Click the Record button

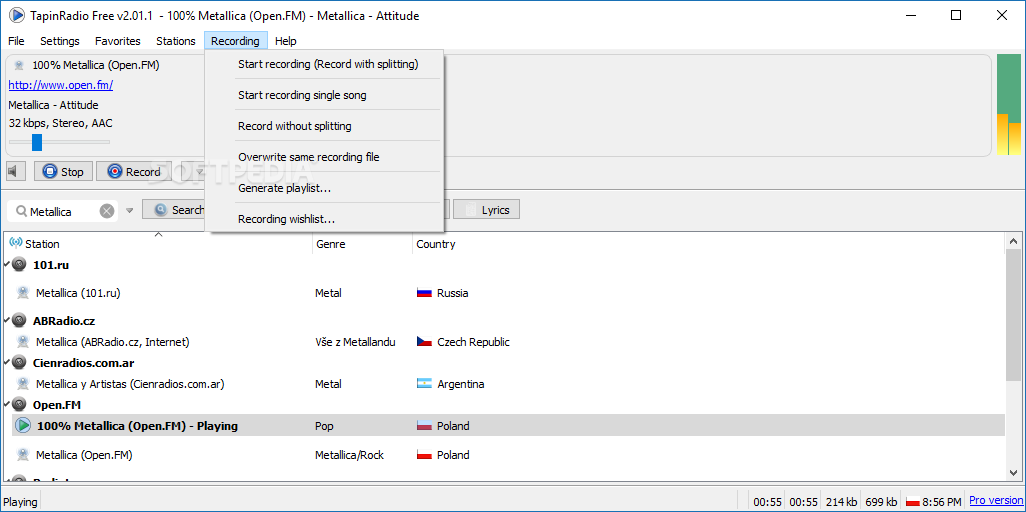pos(133,172)
